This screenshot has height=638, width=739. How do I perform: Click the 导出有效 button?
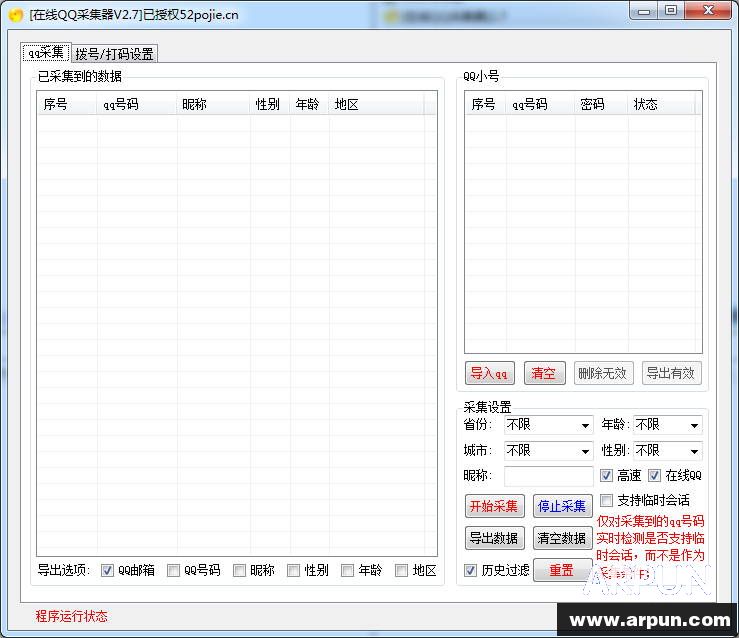coord(672,373)
